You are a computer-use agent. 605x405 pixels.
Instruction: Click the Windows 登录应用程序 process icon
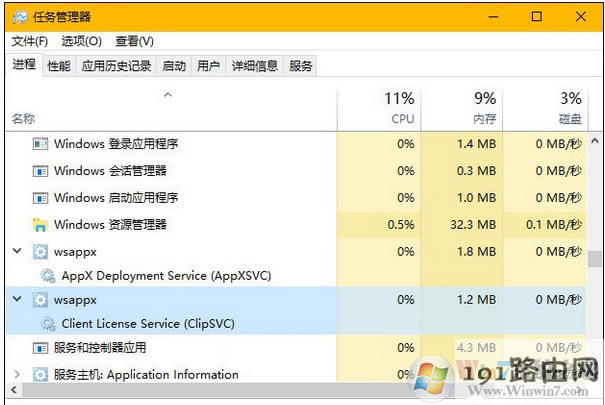pyautogui.click(x=40, y=144)
